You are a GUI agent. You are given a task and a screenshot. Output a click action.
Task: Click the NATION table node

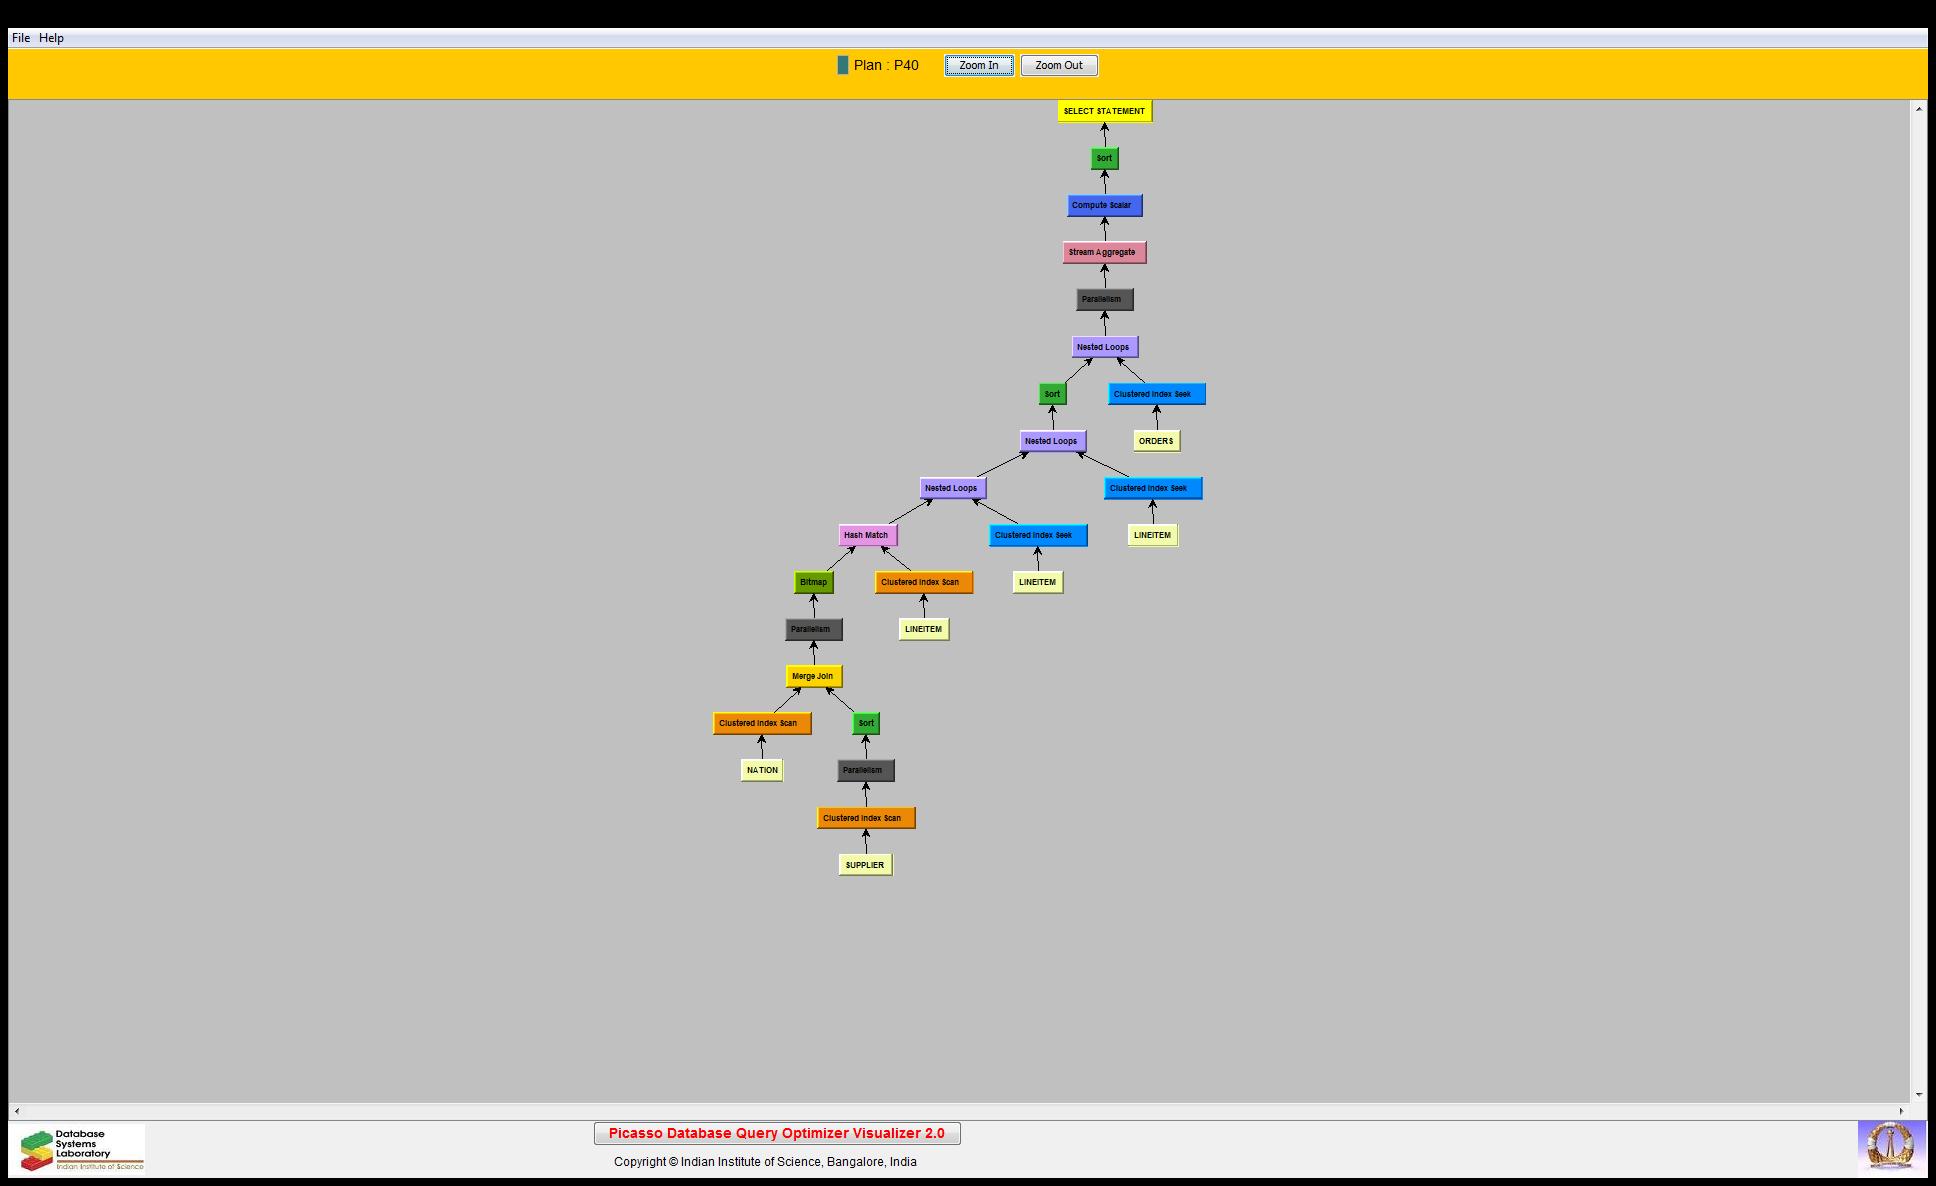point(762,770)
